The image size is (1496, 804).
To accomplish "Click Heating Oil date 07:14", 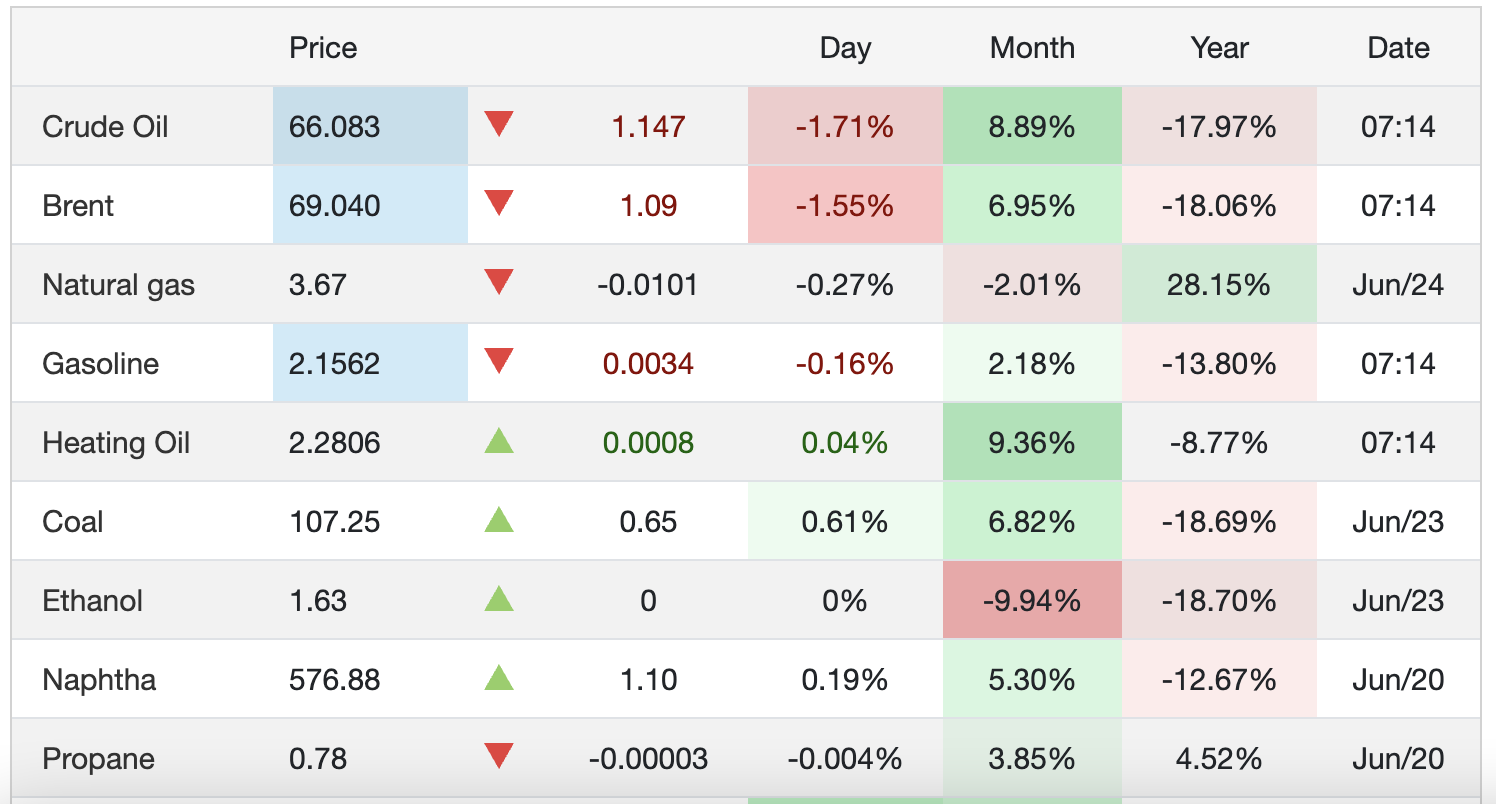I will pos(1398,443).
